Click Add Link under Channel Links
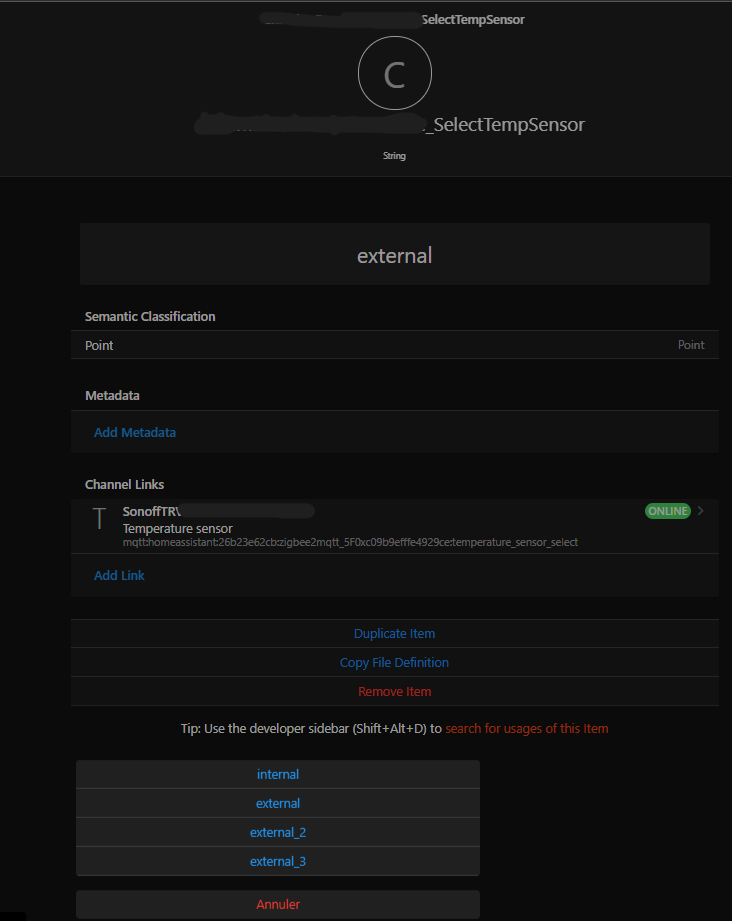732x921 pixels. pyautogui.click(x=119, y=576)
